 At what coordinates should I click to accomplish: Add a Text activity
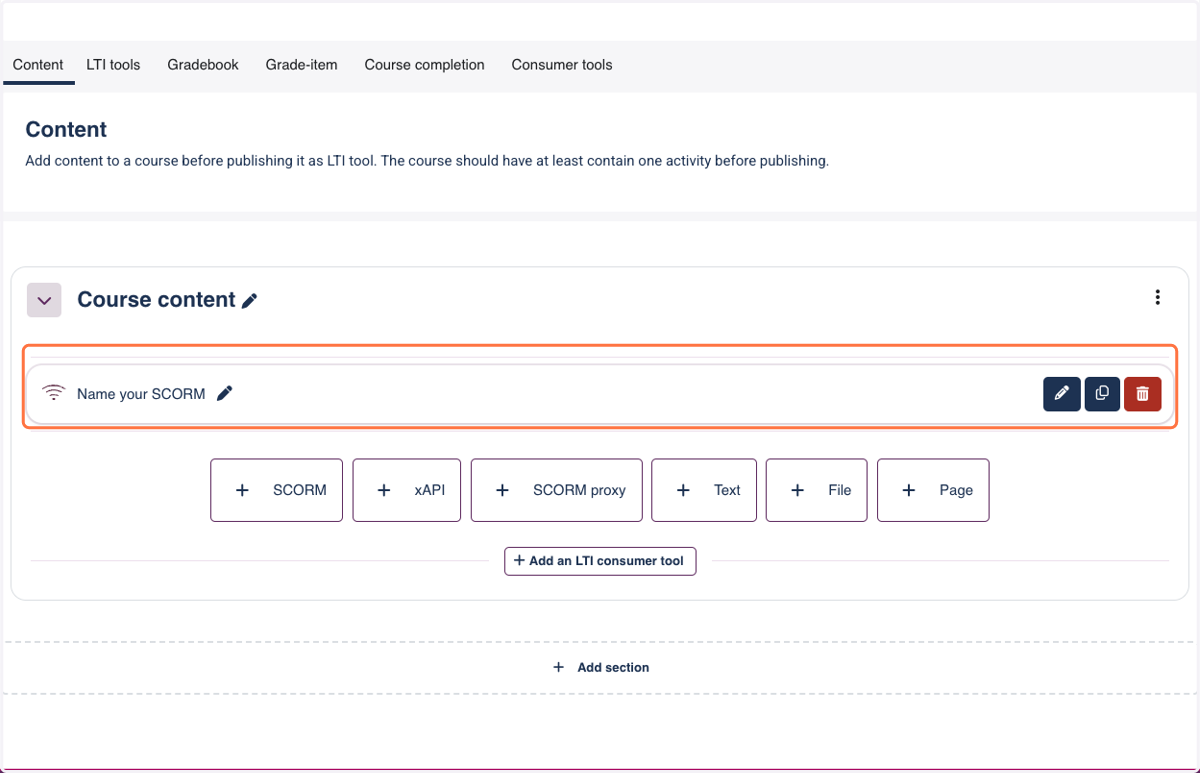(x=703, y=490)
